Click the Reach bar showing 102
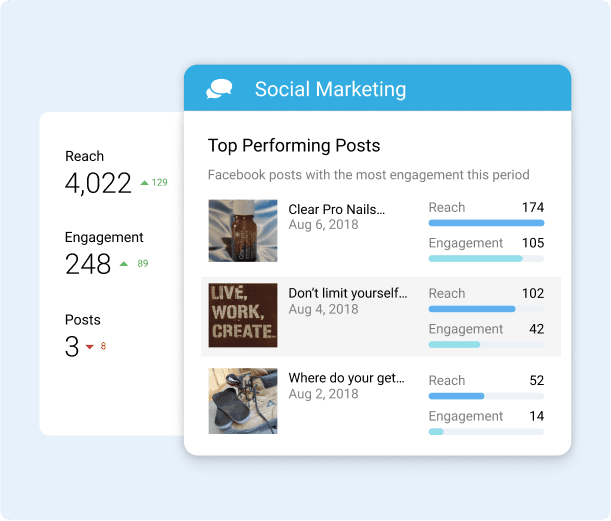 tap(486, 309)
